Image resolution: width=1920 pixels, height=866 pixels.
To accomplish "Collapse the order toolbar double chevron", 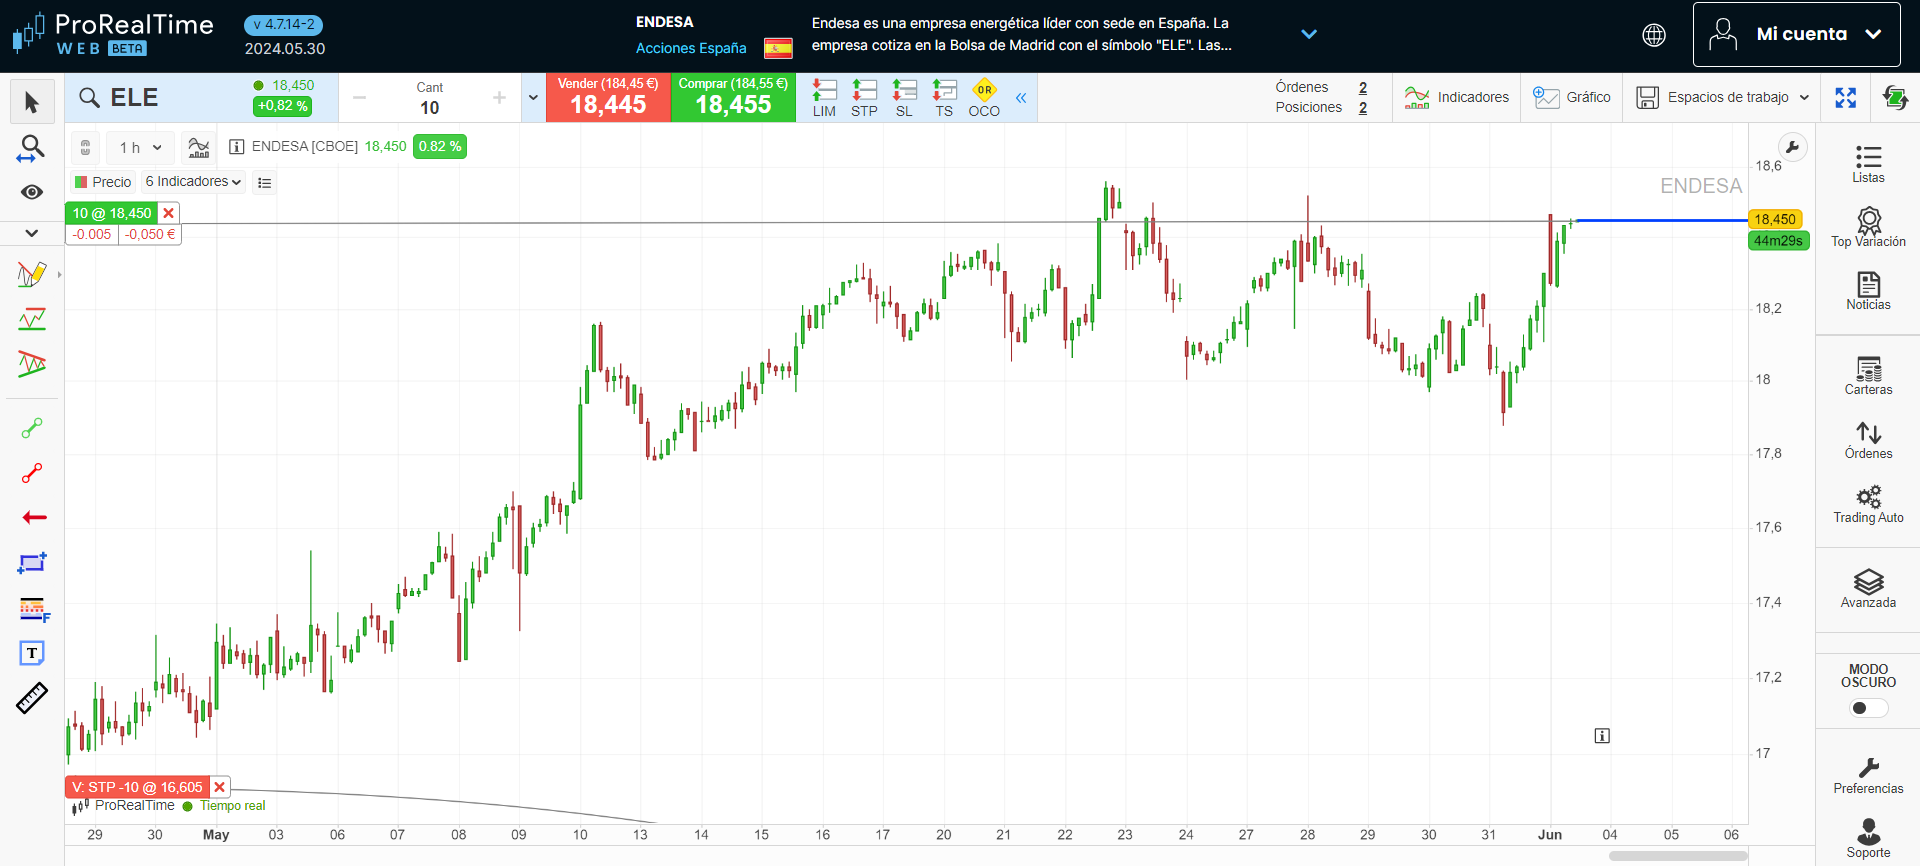I will pyautogui.click(x=1021, y=98).
